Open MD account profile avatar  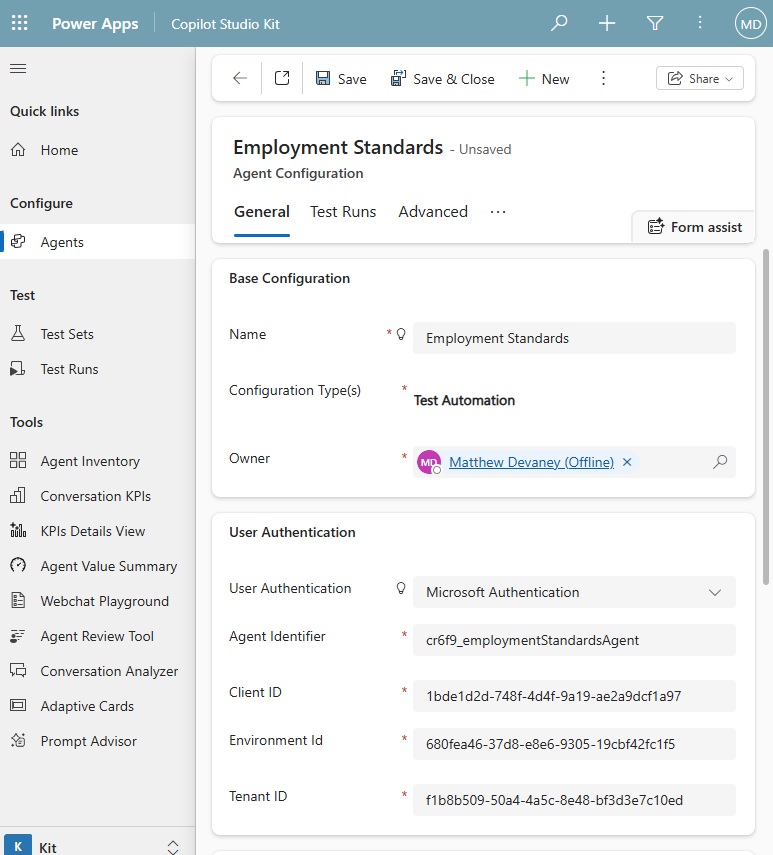tap(749, 24)
